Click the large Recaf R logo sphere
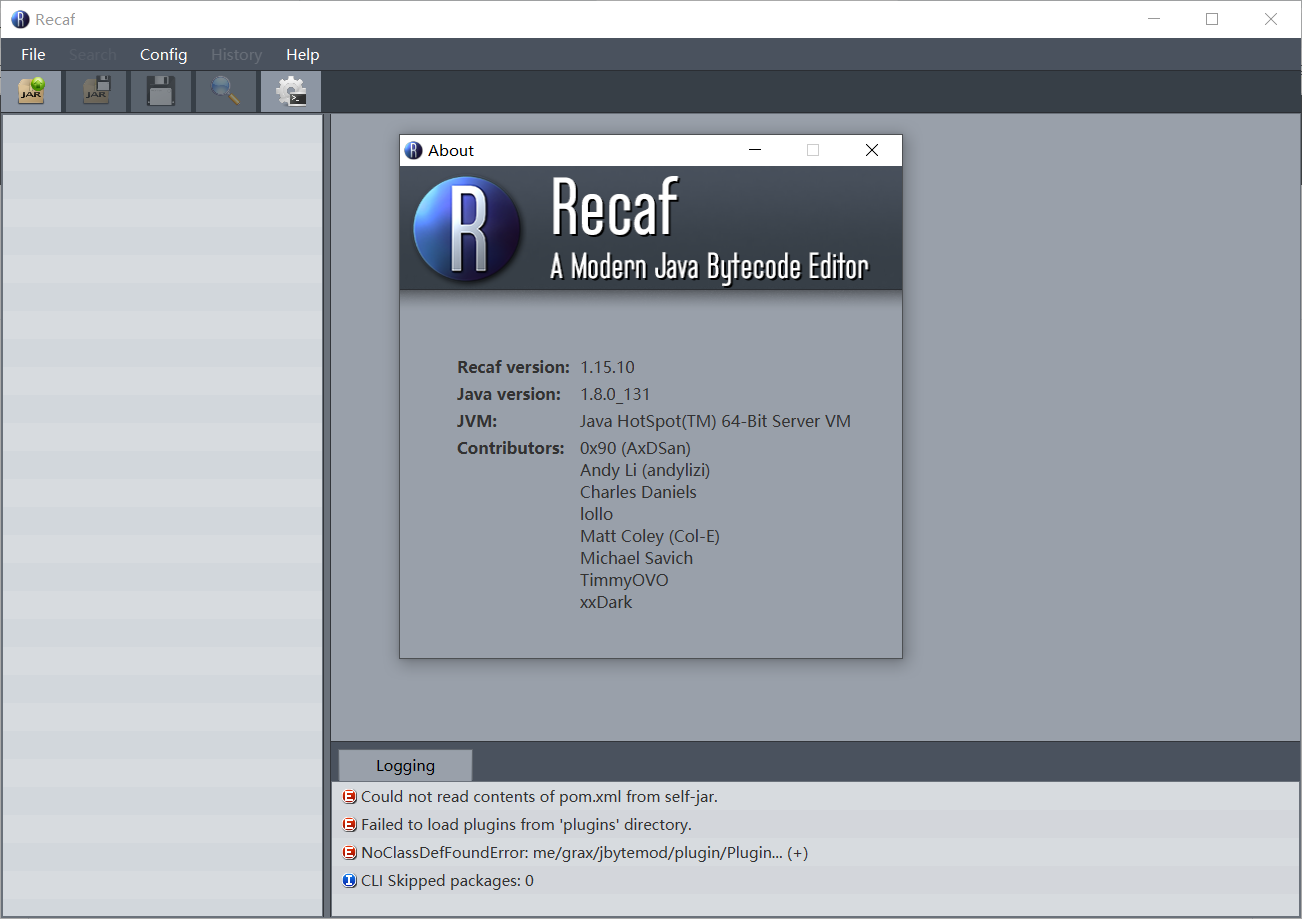 (467, 228)
